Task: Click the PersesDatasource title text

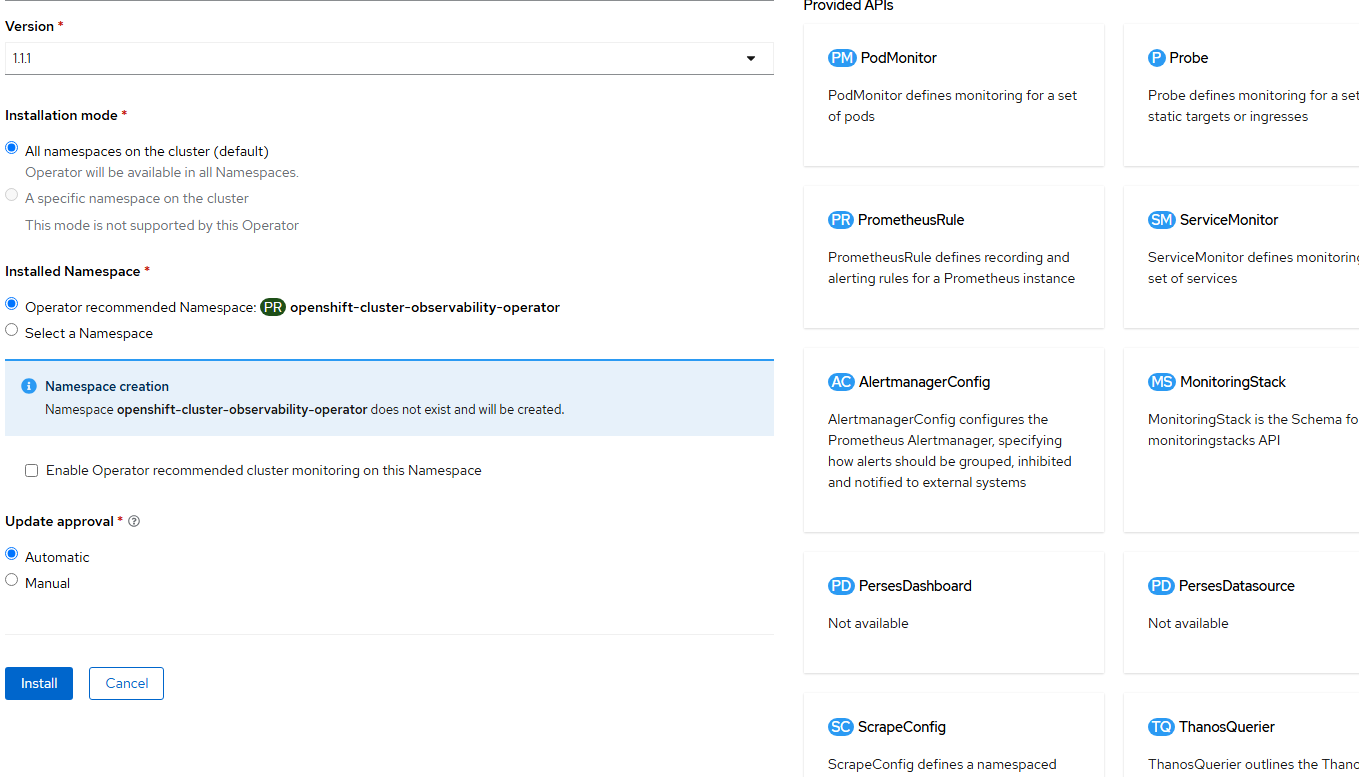Action: coord(1237,586)
